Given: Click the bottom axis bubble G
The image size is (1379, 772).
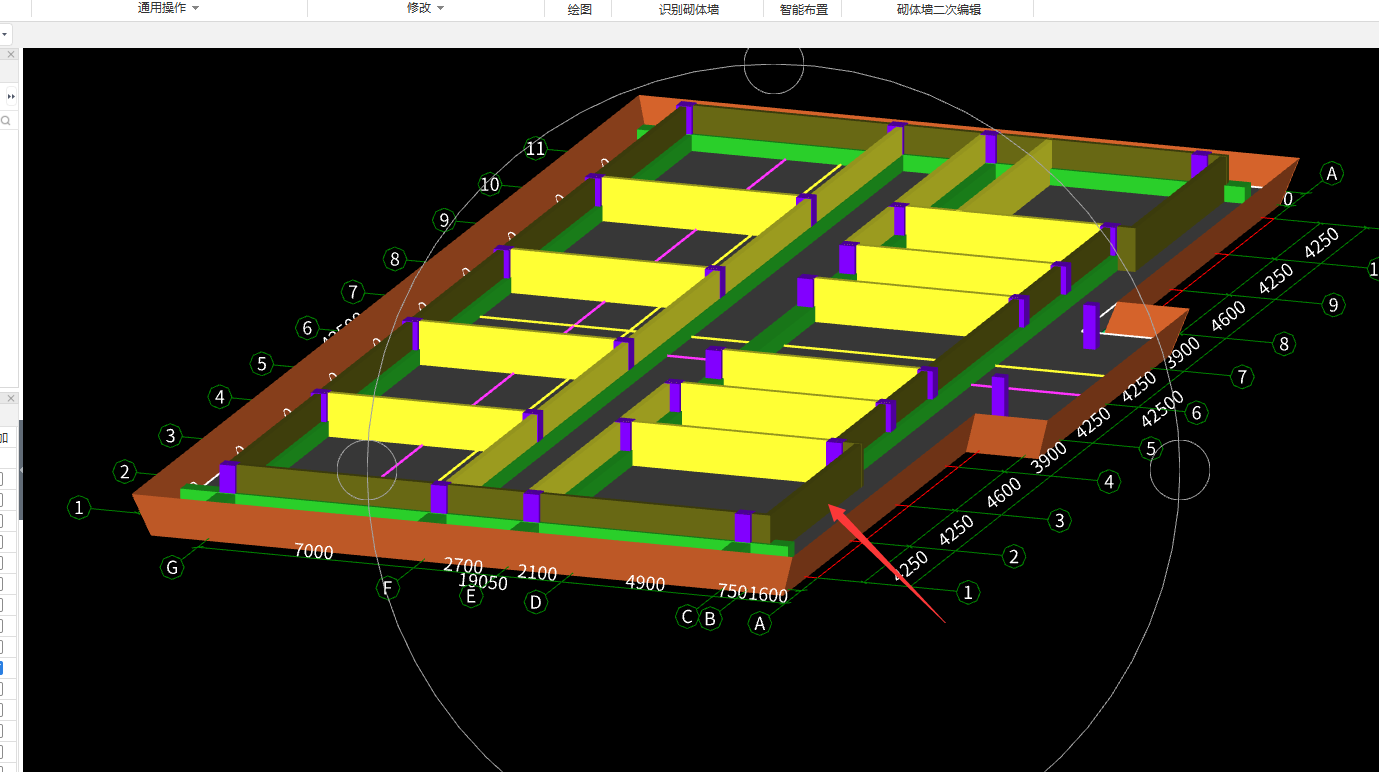Looking at the screenshot, I should pos(172,568).
